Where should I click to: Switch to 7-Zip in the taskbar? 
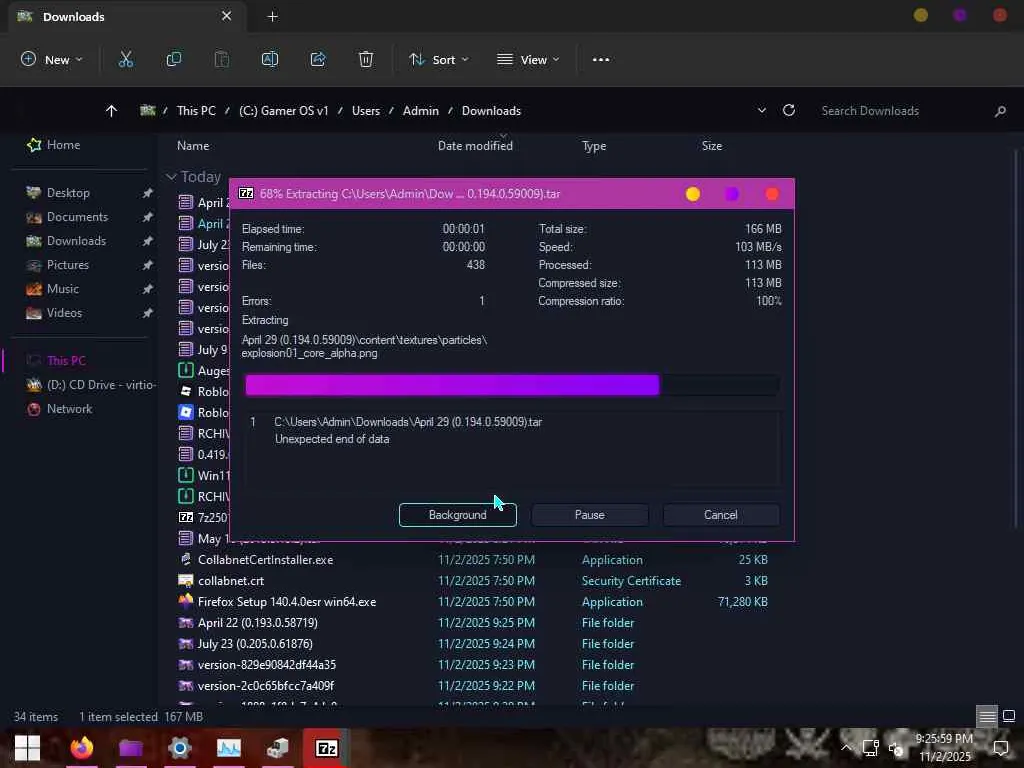coord(327,748)
